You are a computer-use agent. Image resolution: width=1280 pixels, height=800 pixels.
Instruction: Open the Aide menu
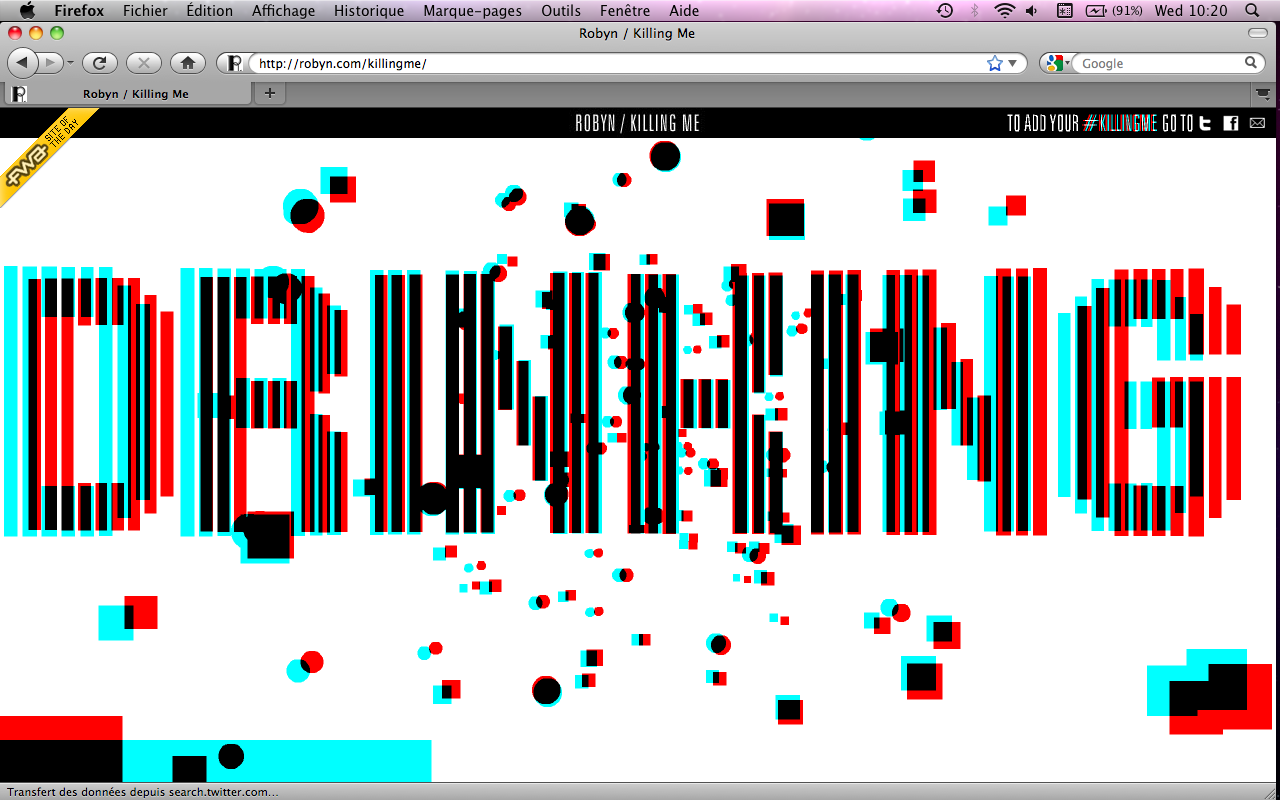click(x=684, y=11)
